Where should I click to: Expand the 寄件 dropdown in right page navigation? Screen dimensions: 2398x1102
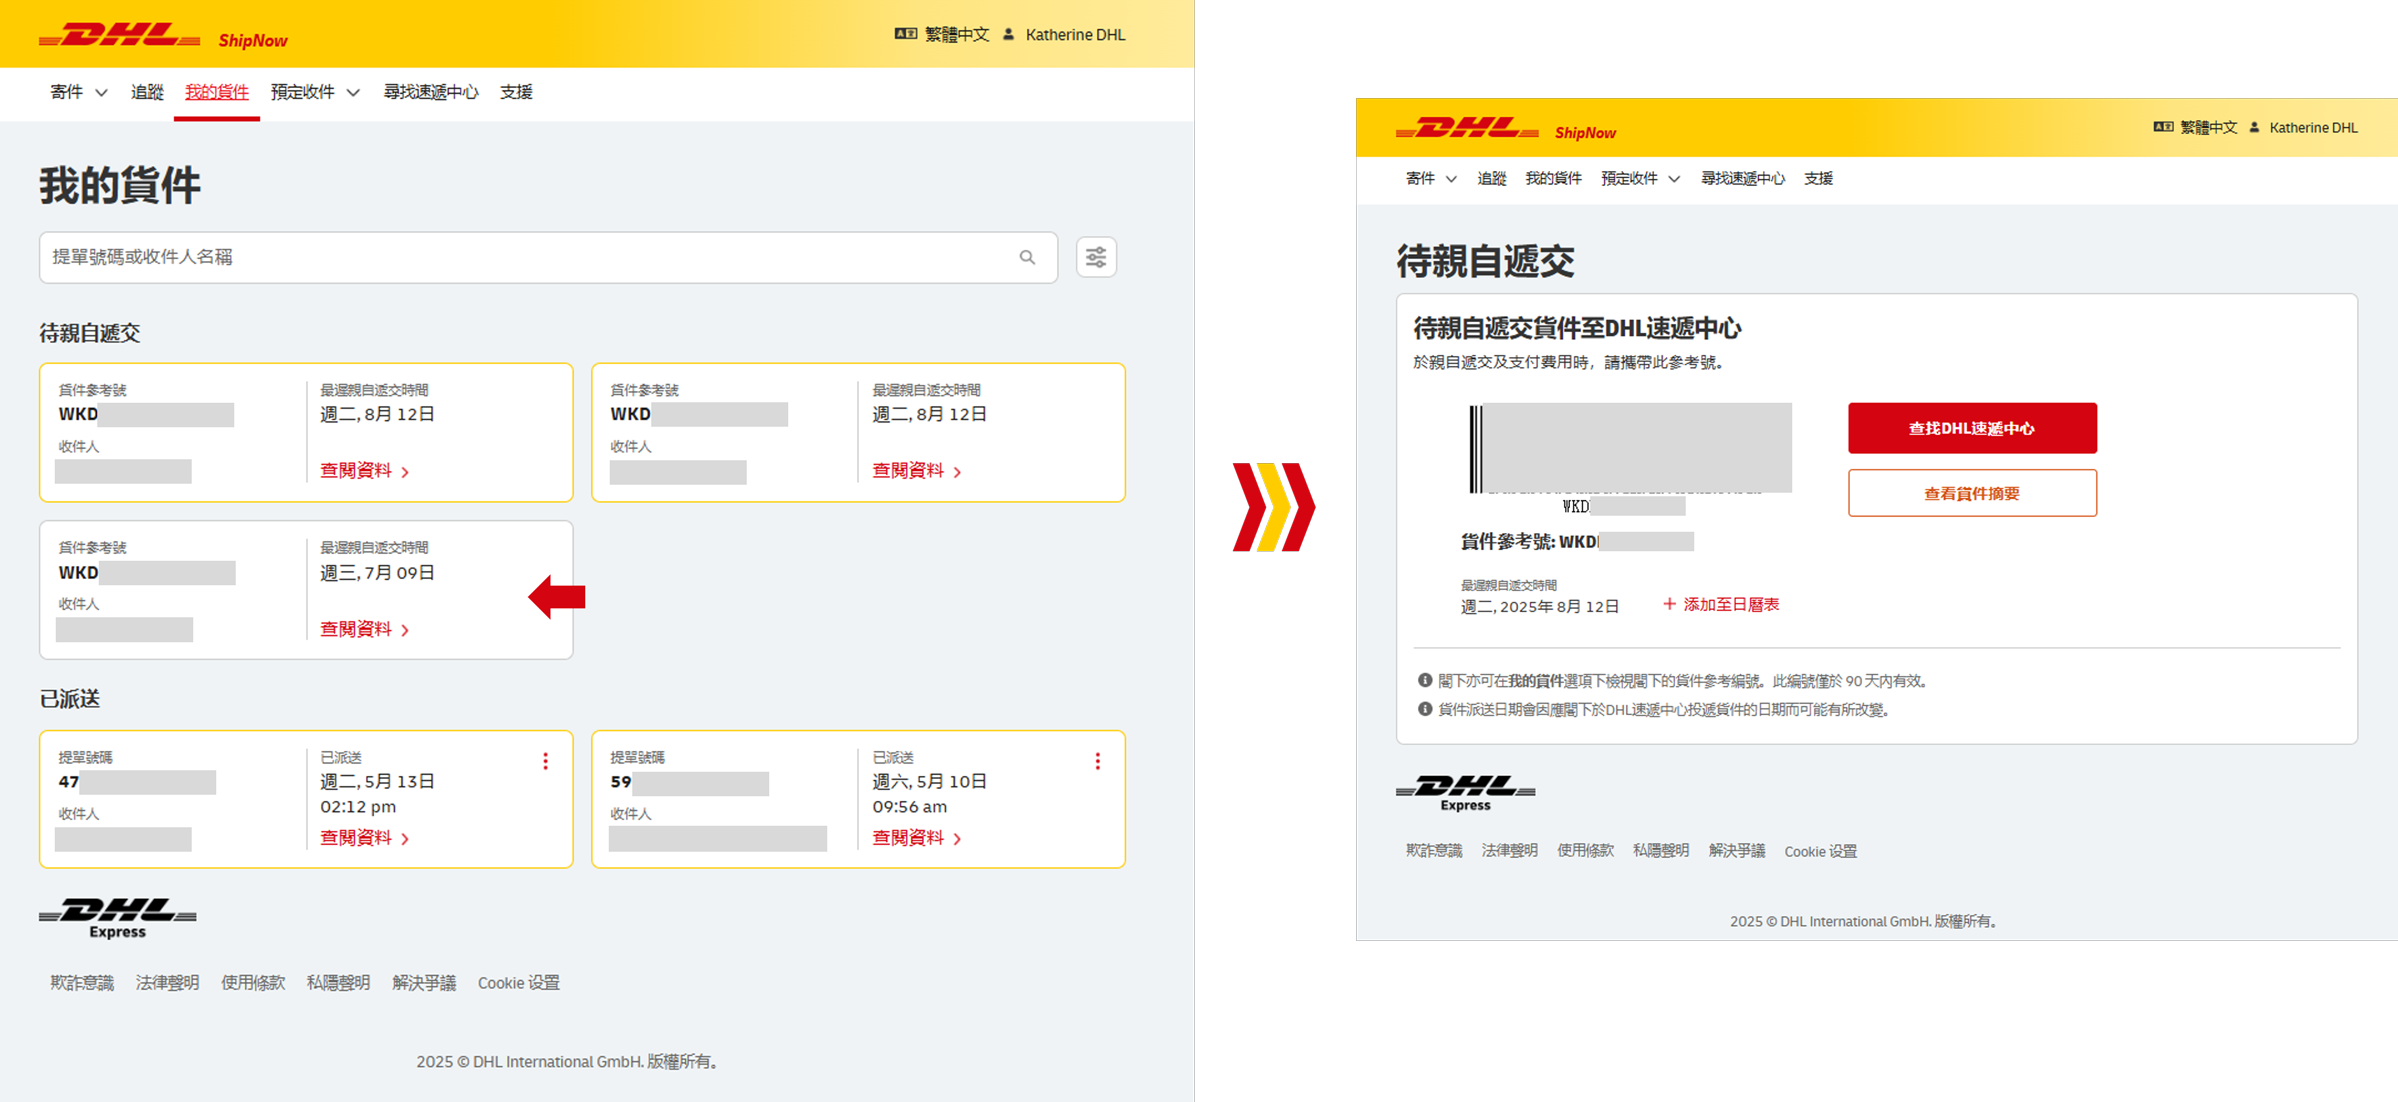(x=1430, y=178)
